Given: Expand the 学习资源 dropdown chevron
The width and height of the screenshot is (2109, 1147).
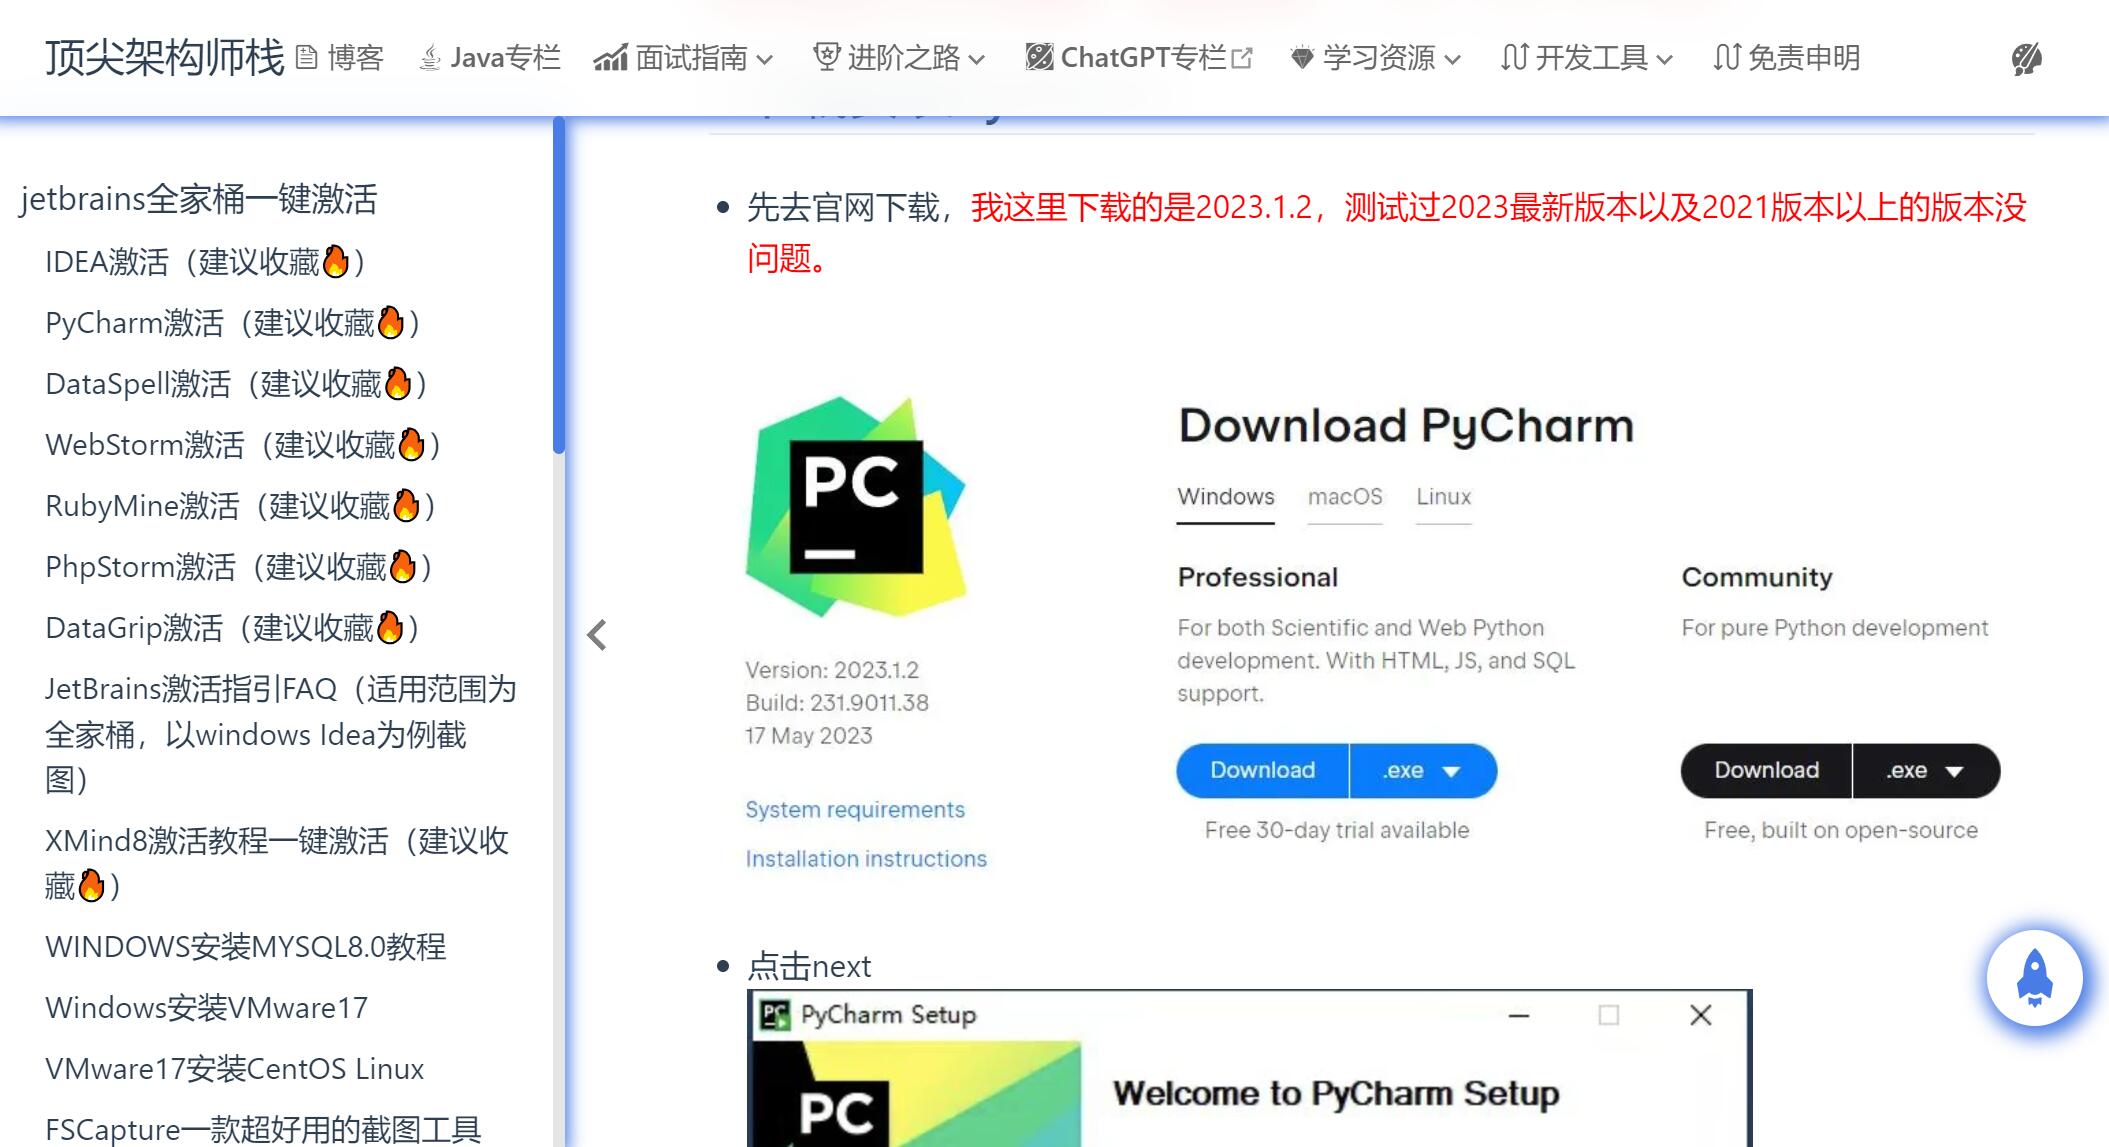Looking at the screenshot, I should coord(1453,60).
